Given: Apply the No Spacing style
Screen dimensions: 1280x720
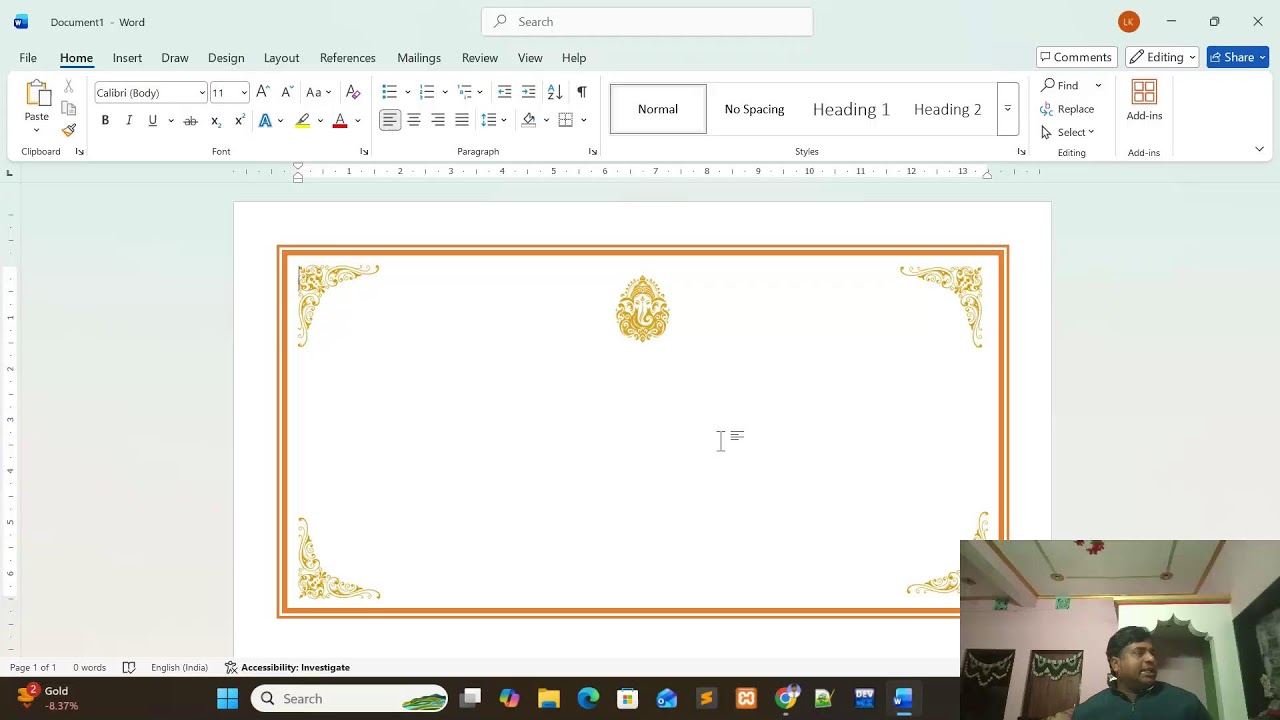Looking at the screenshot, I should 754,109.
